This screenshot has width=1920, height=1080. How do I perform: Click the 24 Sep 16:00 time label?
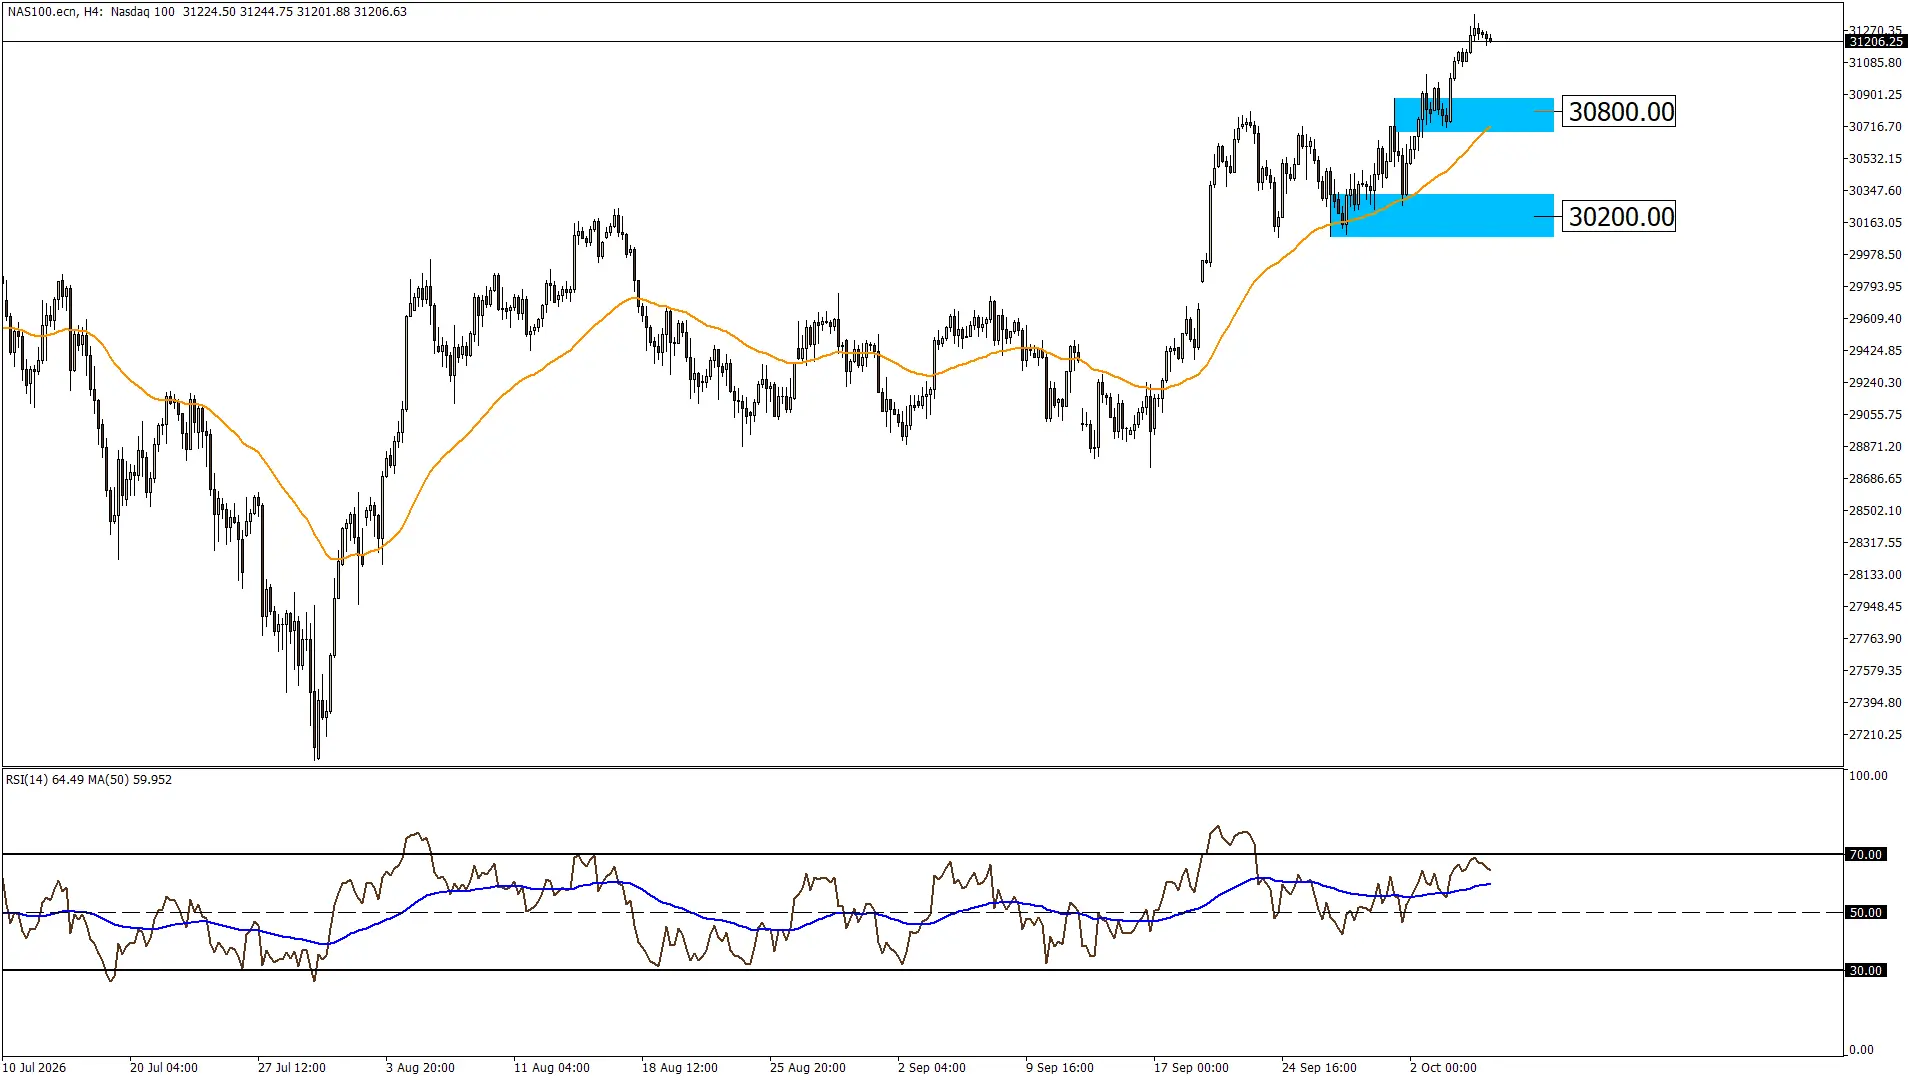[x=1320, y=1067]
